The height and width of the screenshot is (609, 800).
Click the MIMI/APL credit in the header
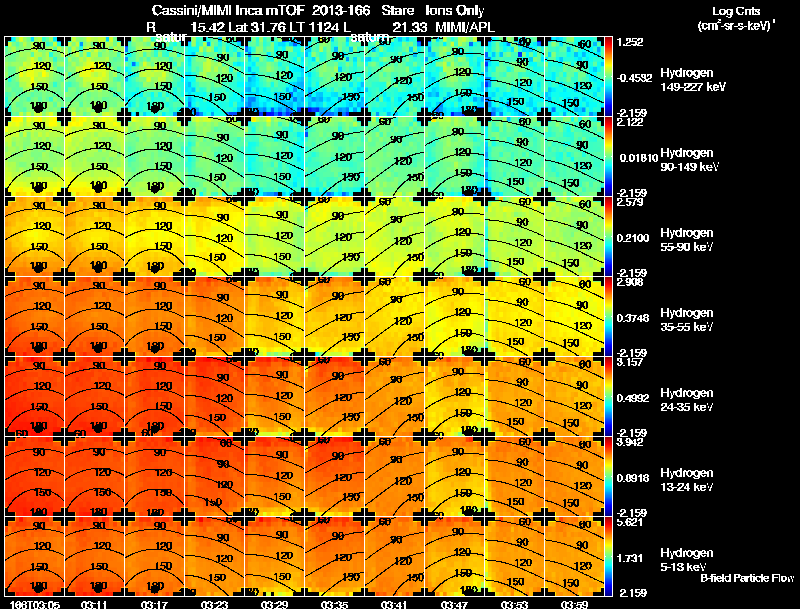(x=465, y=27)
